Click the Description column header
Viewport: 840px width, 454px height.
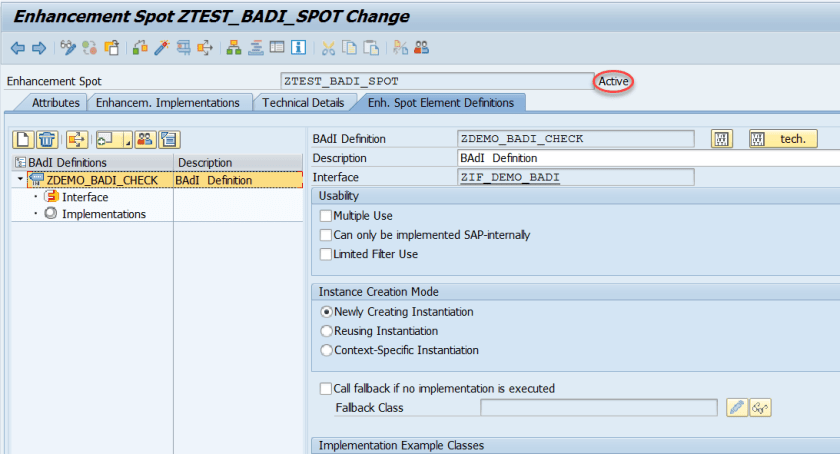click(238, 162)
